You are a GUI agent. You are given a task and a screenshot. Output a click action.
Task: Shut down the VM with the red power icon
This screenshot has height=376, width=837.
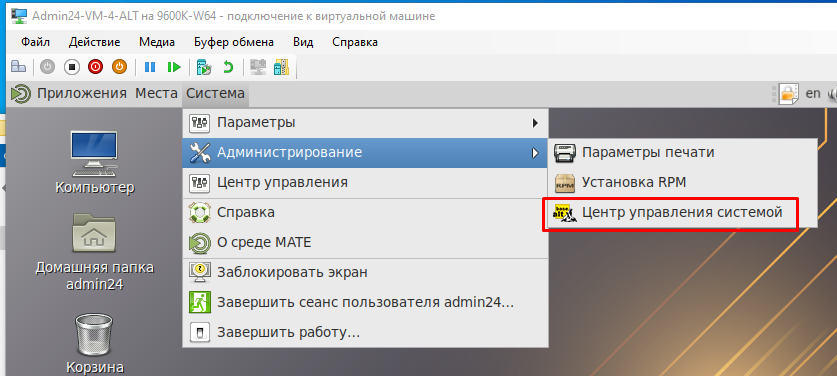96,67
